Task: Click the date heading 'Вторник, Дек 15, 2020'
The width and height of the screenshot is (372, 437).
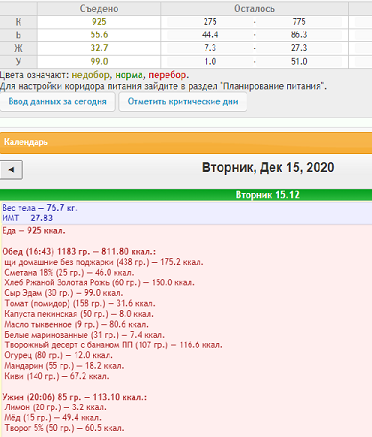Action: point(268,168)
